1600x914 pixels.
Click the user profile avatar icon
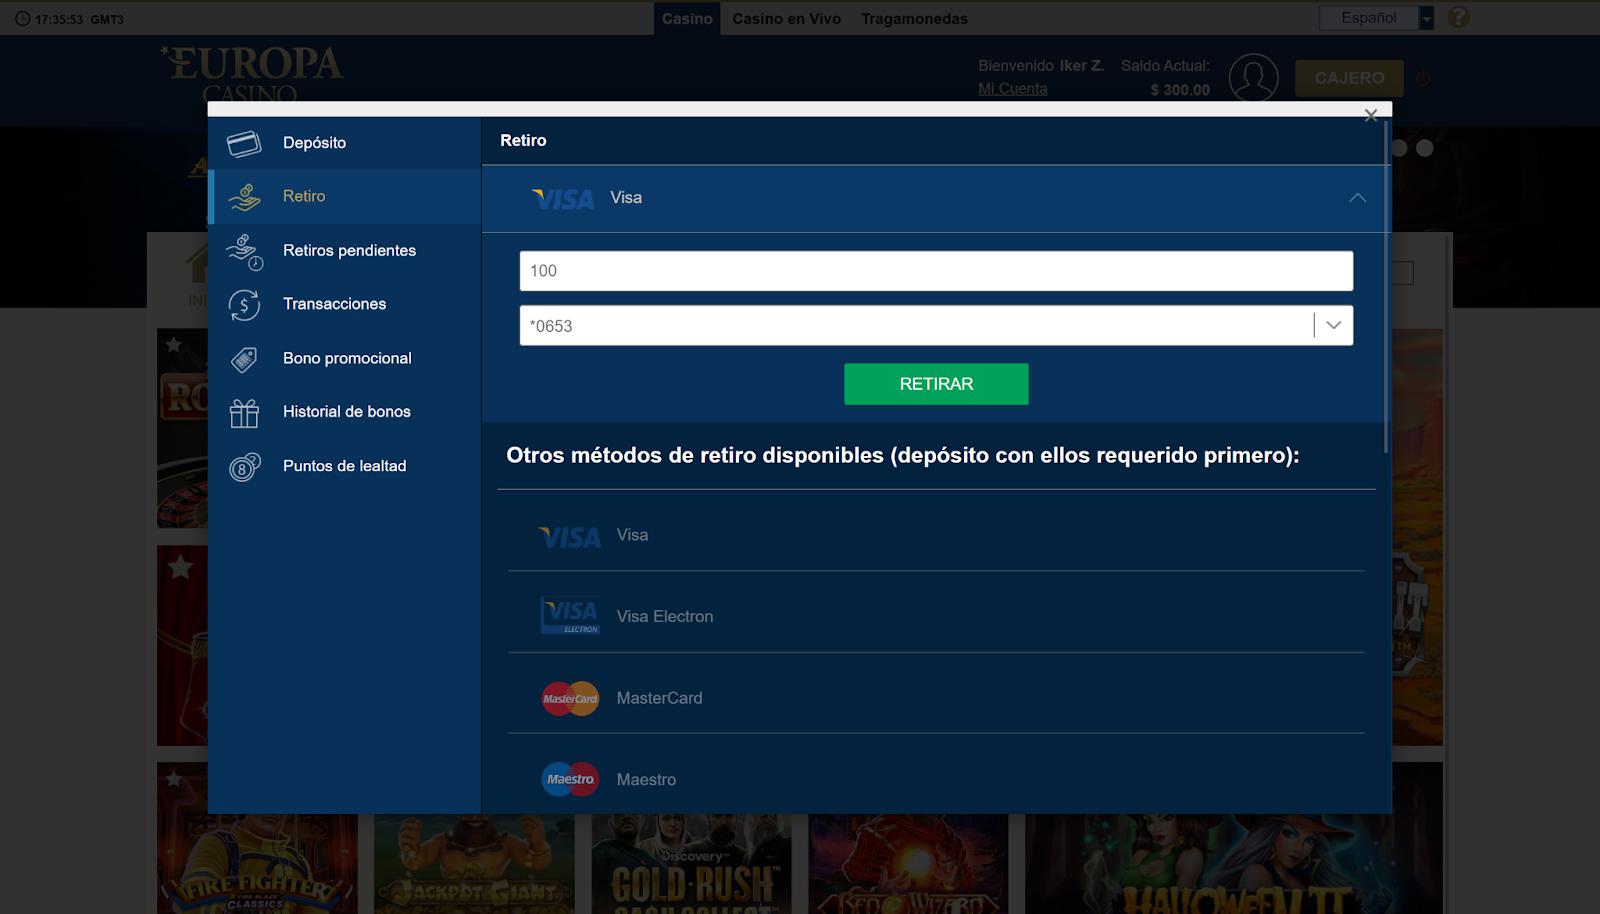pyautogui.click(x=1253, y=78)
